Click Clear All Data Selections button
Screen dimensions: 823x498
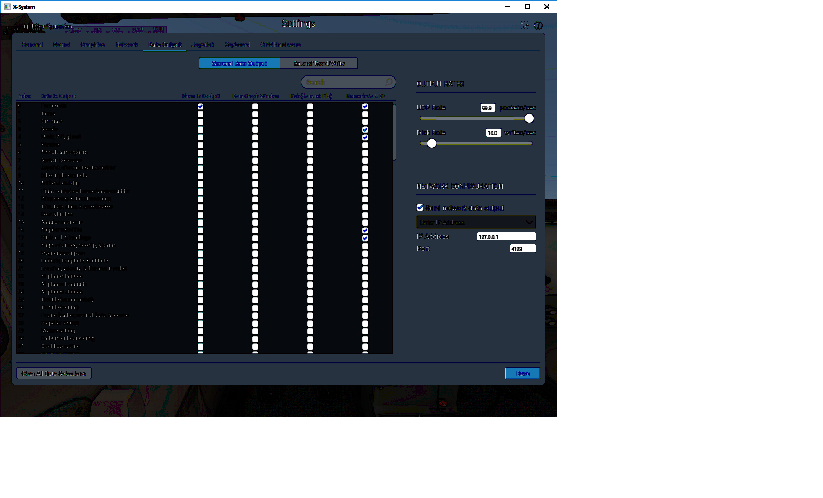pyautogui.click(x=54, y=373)
